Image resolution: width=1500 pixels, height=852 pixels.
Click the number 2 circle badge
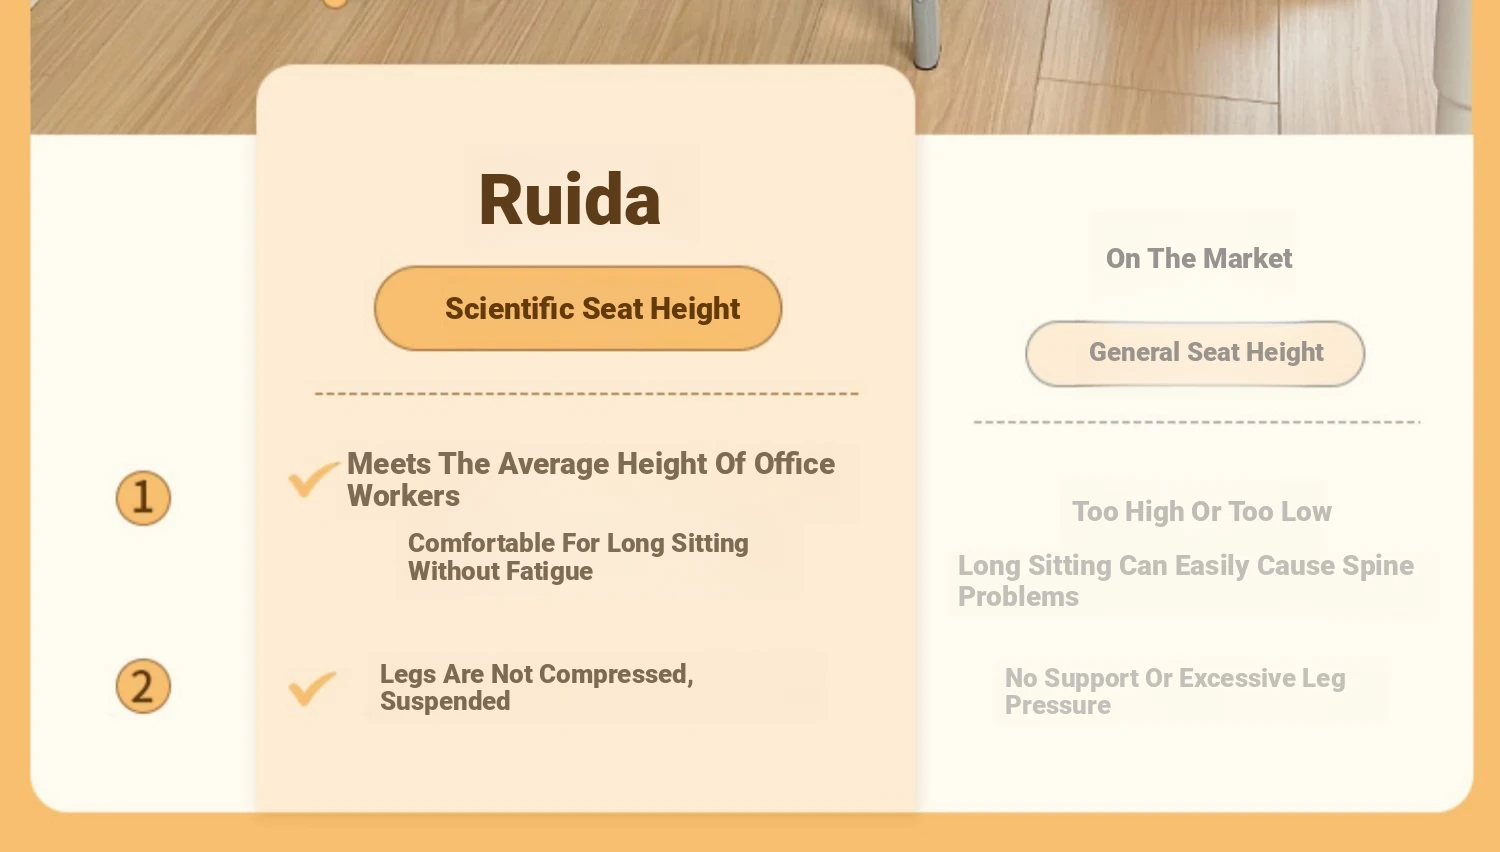pos(143,686)
